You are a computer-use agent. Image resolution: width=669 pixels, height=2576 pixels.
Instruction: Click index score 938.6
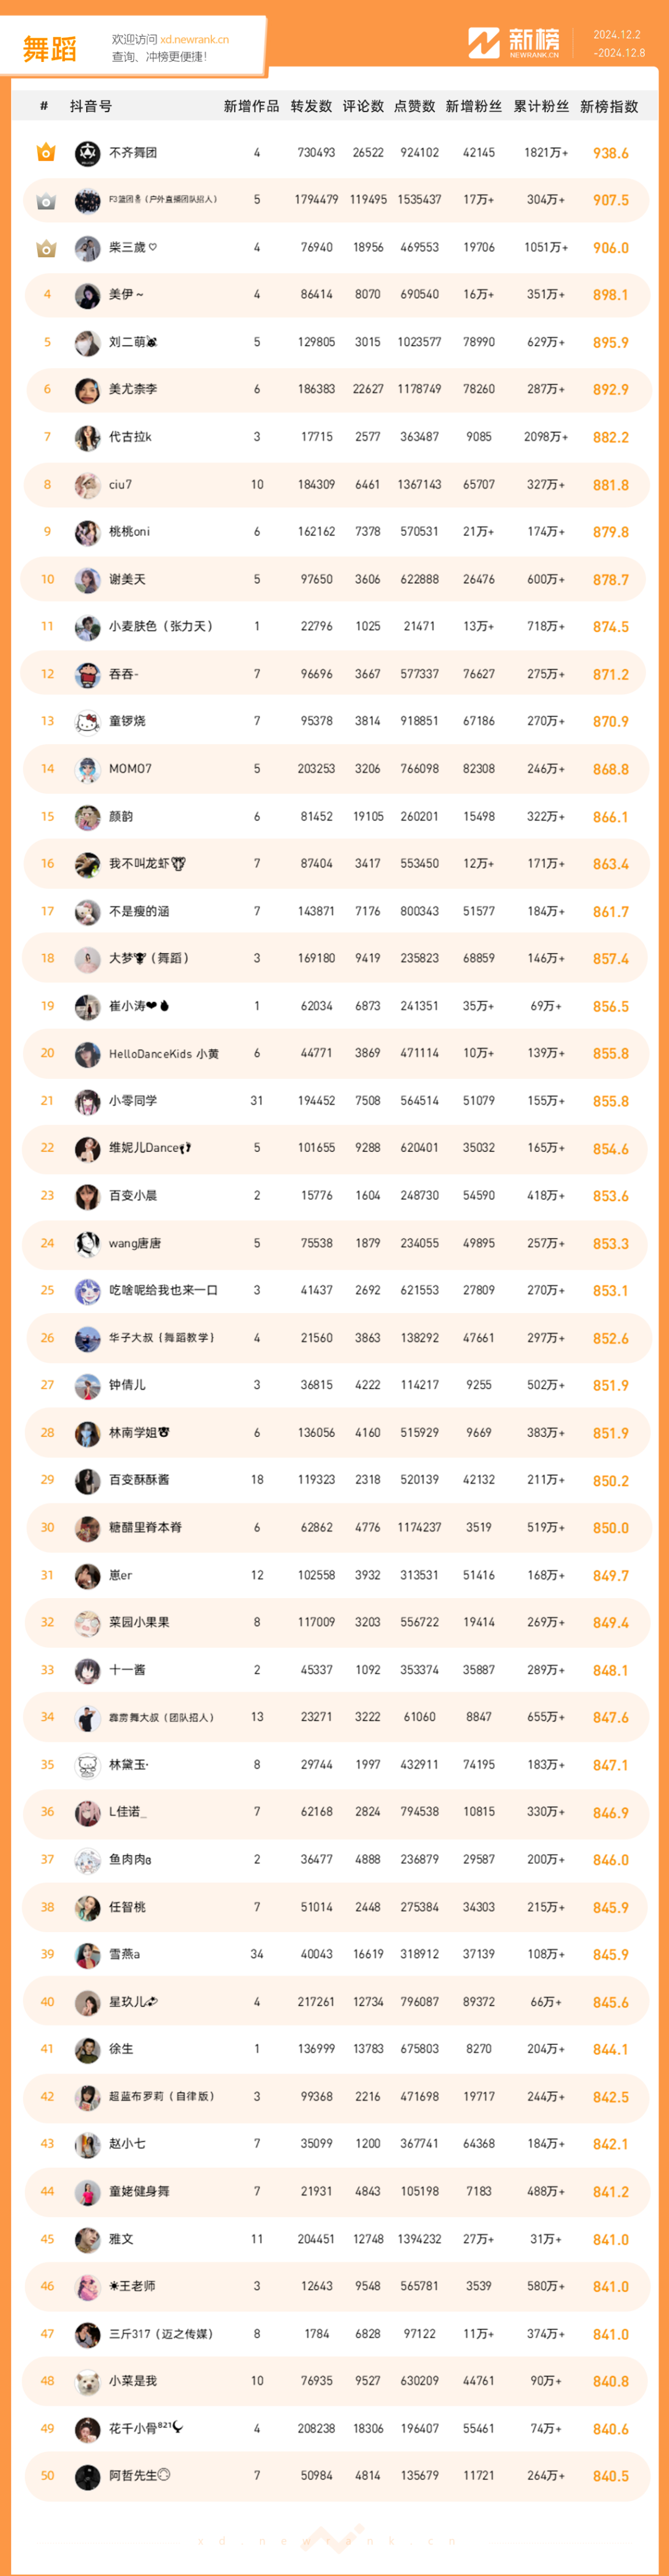point(610,154)
